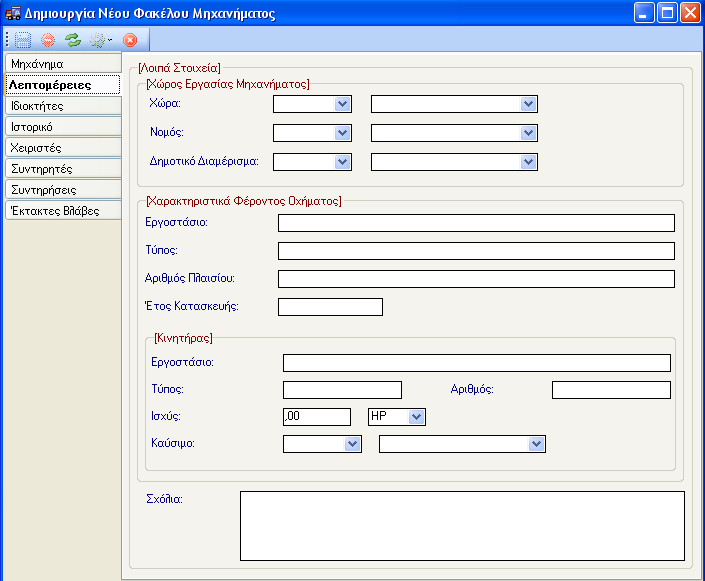Switch to the Μηχάνημα tab
705x581 pixels.
[x=63, y=64]
